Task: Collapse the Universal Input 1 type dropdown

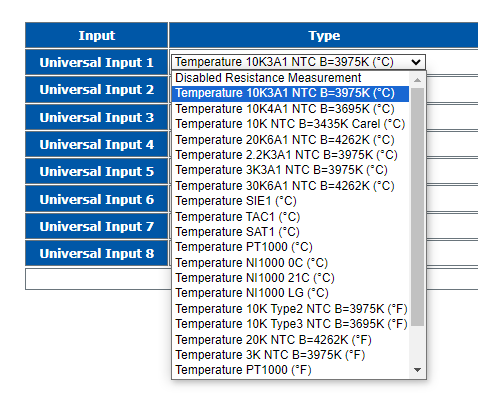Action: 299,62
